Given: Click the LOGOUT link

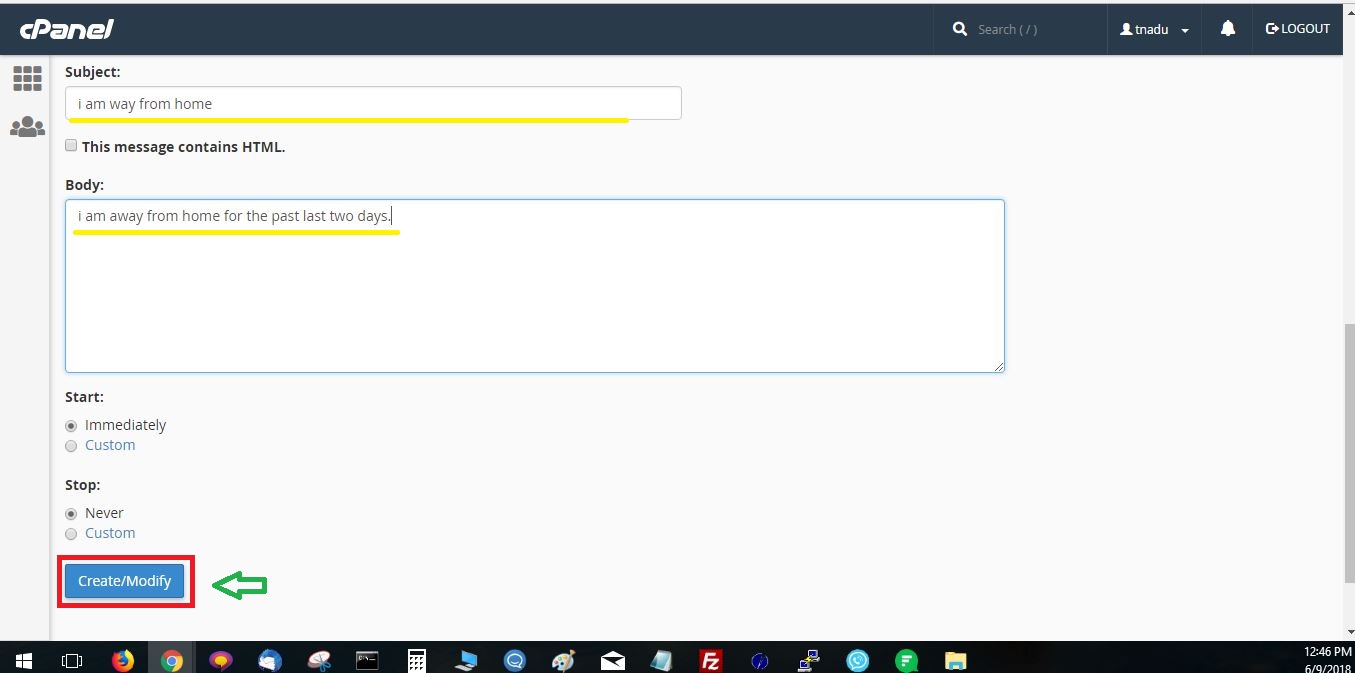Looking at the screenshot, I should (1298, 29).
